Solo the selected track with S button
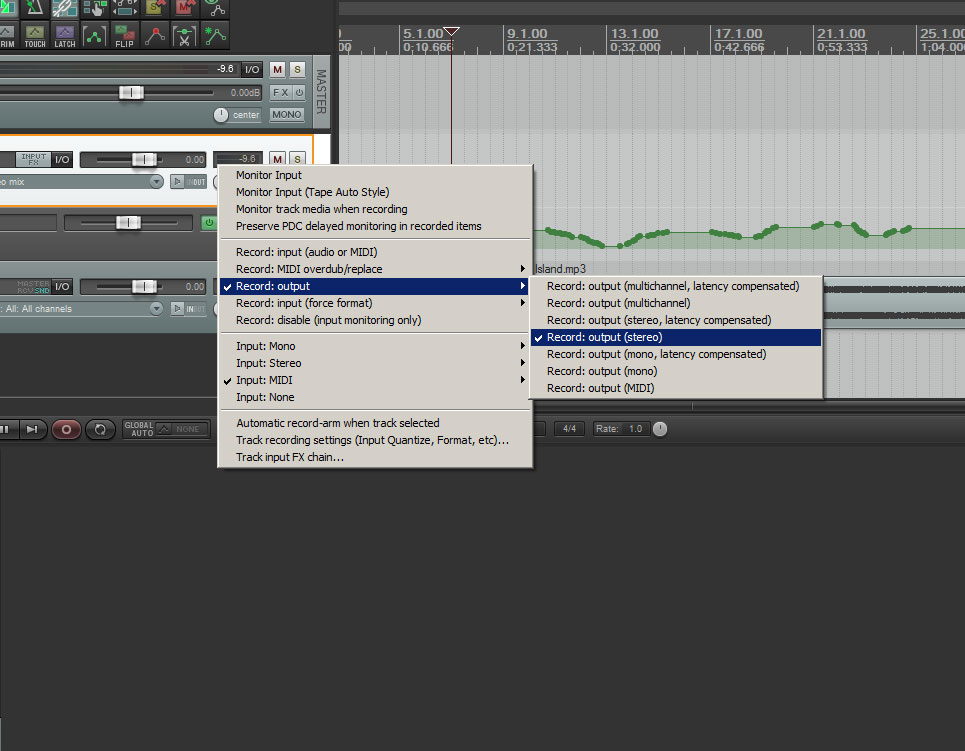Image resolution: width=965 pixels, height=751 pixels. pyautogui.click(x=297, y=159)
